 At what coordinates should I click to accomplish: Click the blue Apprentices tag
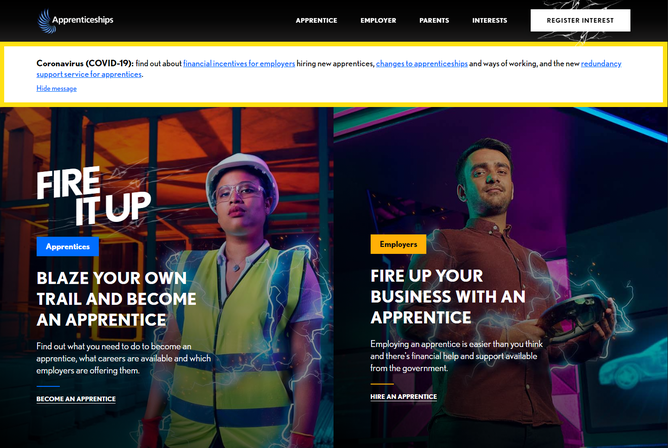68,246
